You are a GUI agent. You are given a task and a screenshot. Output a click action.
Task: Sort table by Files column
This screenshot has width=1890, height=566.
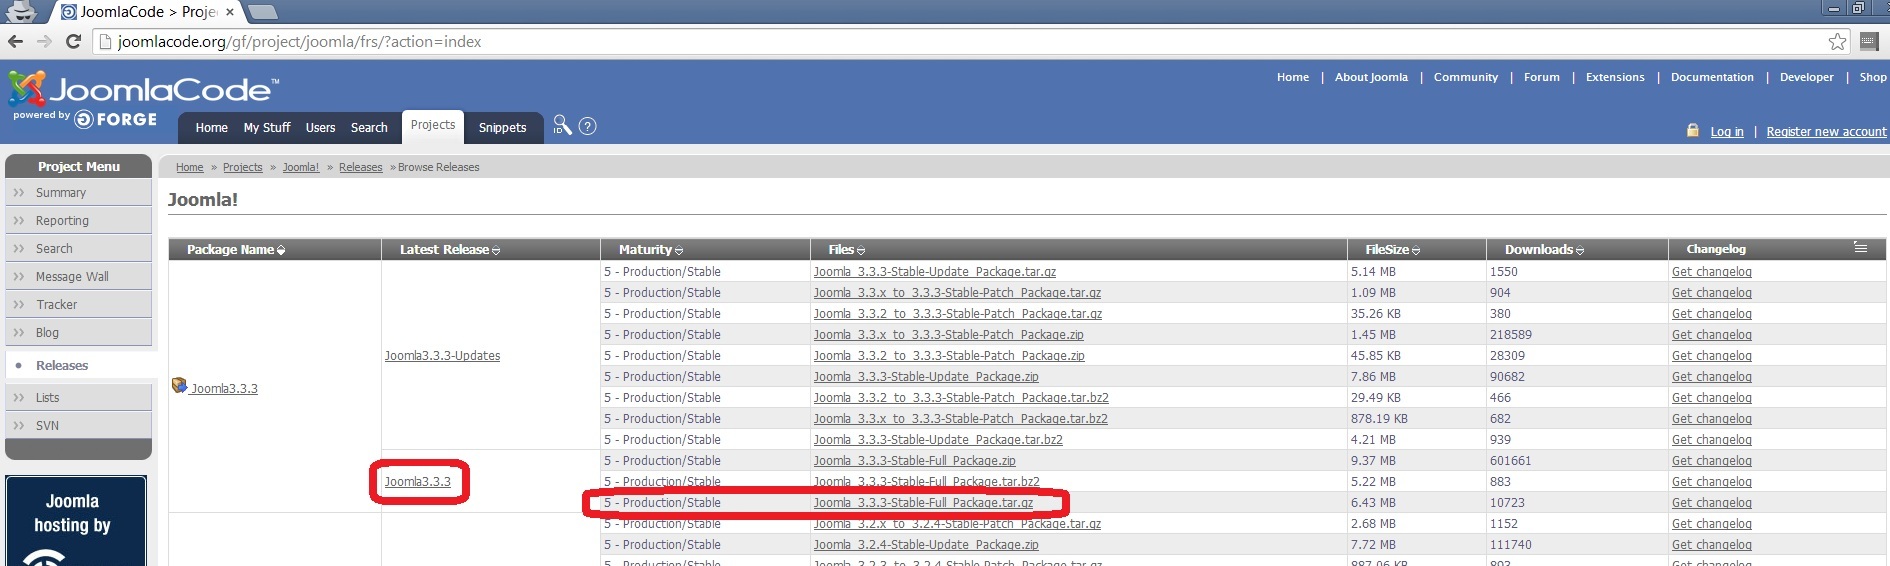point(846,250)
